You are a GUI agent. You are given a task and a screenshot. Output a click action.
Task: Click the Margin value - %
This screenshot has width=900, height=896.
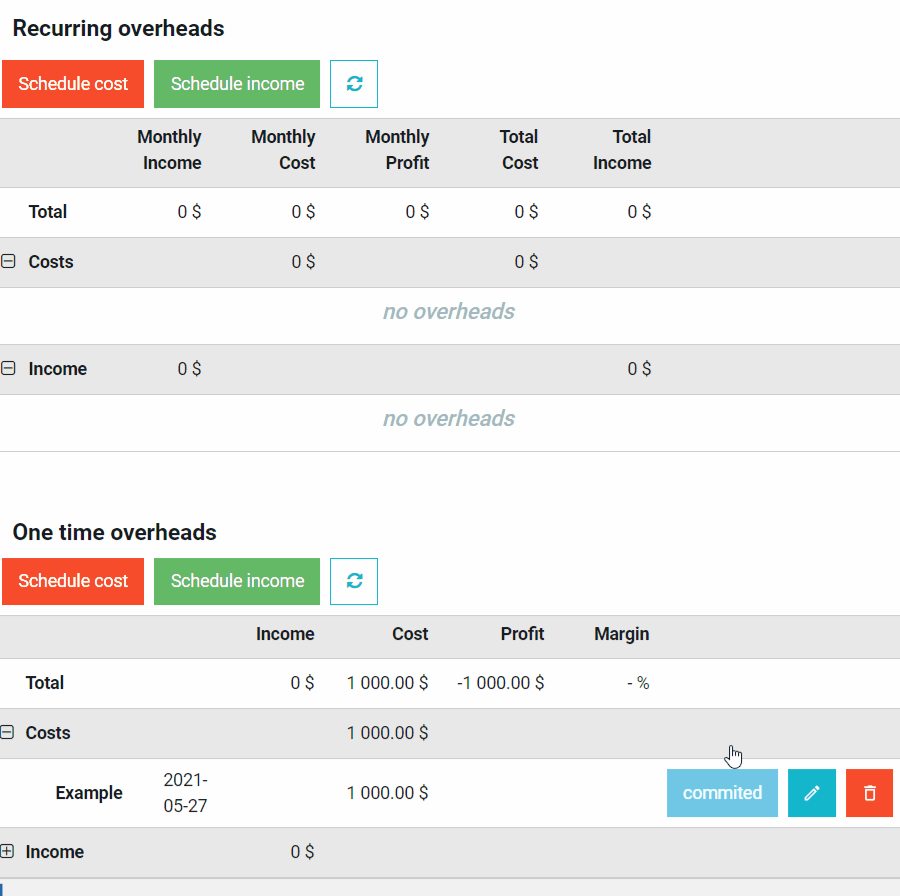638,682
